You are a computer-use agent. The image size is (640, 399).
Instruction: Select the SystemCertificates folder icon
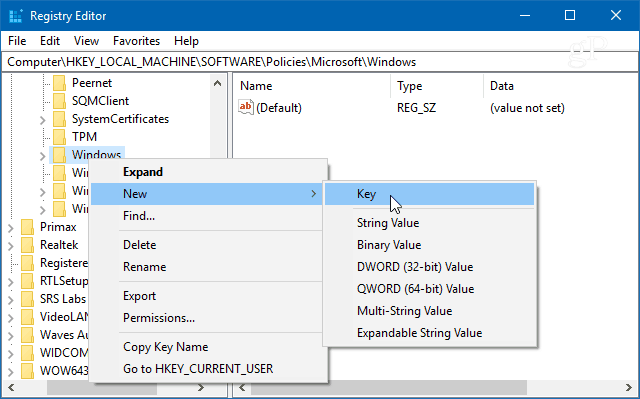click(60, 119)
